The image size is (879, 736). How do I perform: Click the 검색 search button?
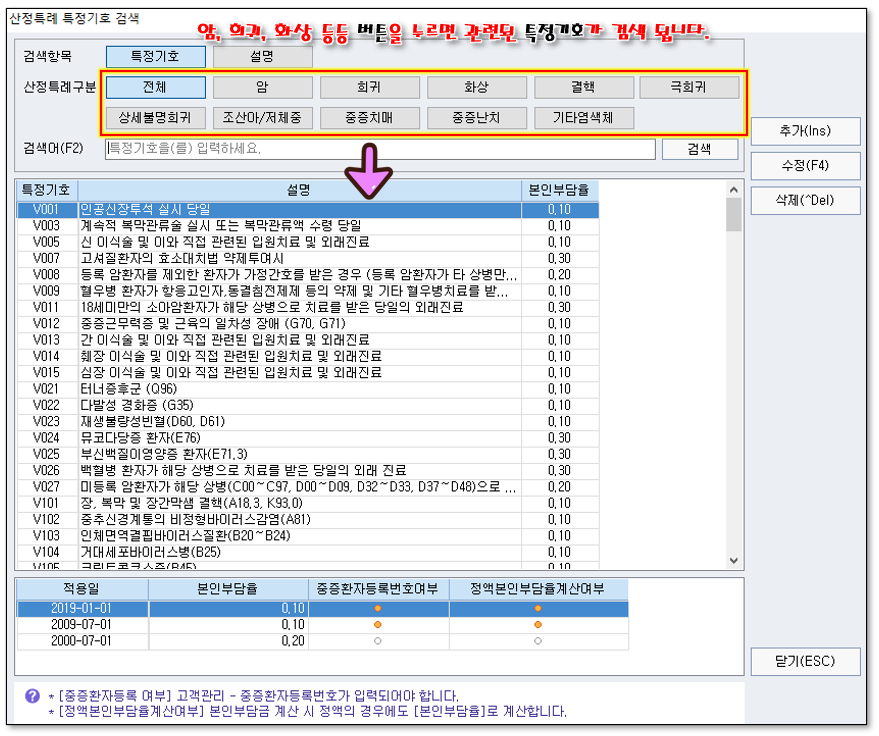699,149
